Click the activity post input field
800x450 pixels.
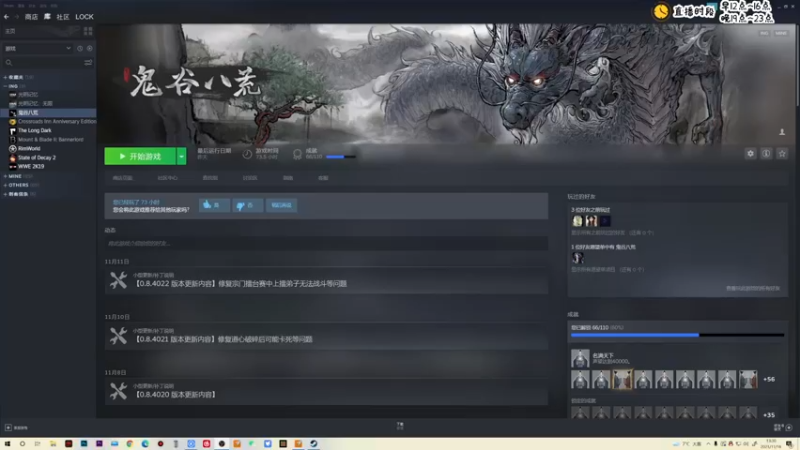pyautogui.click(x=327, y=243)
